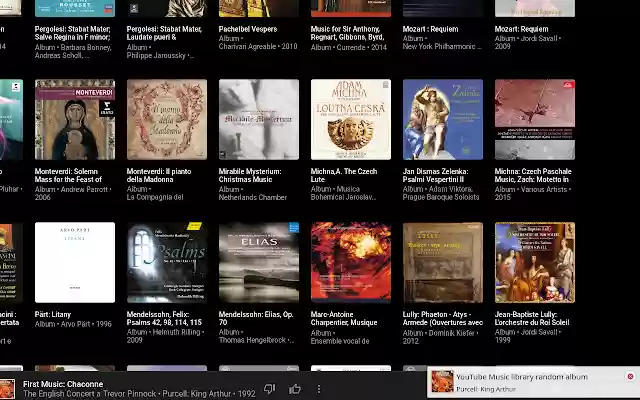Click 'Michna,A. The Czech Lute' title

(x=344, y=175)
